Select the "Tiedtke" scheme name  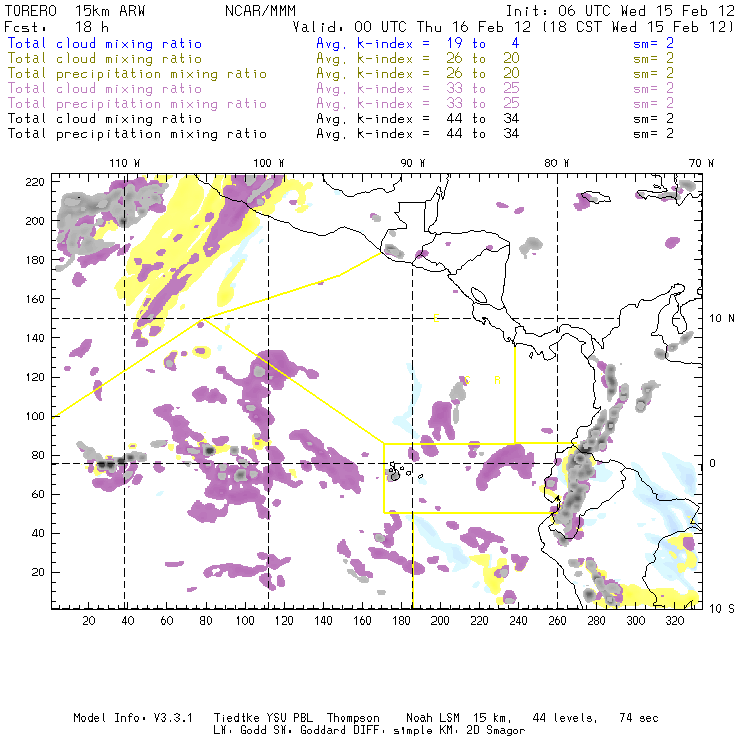(236, 718)
